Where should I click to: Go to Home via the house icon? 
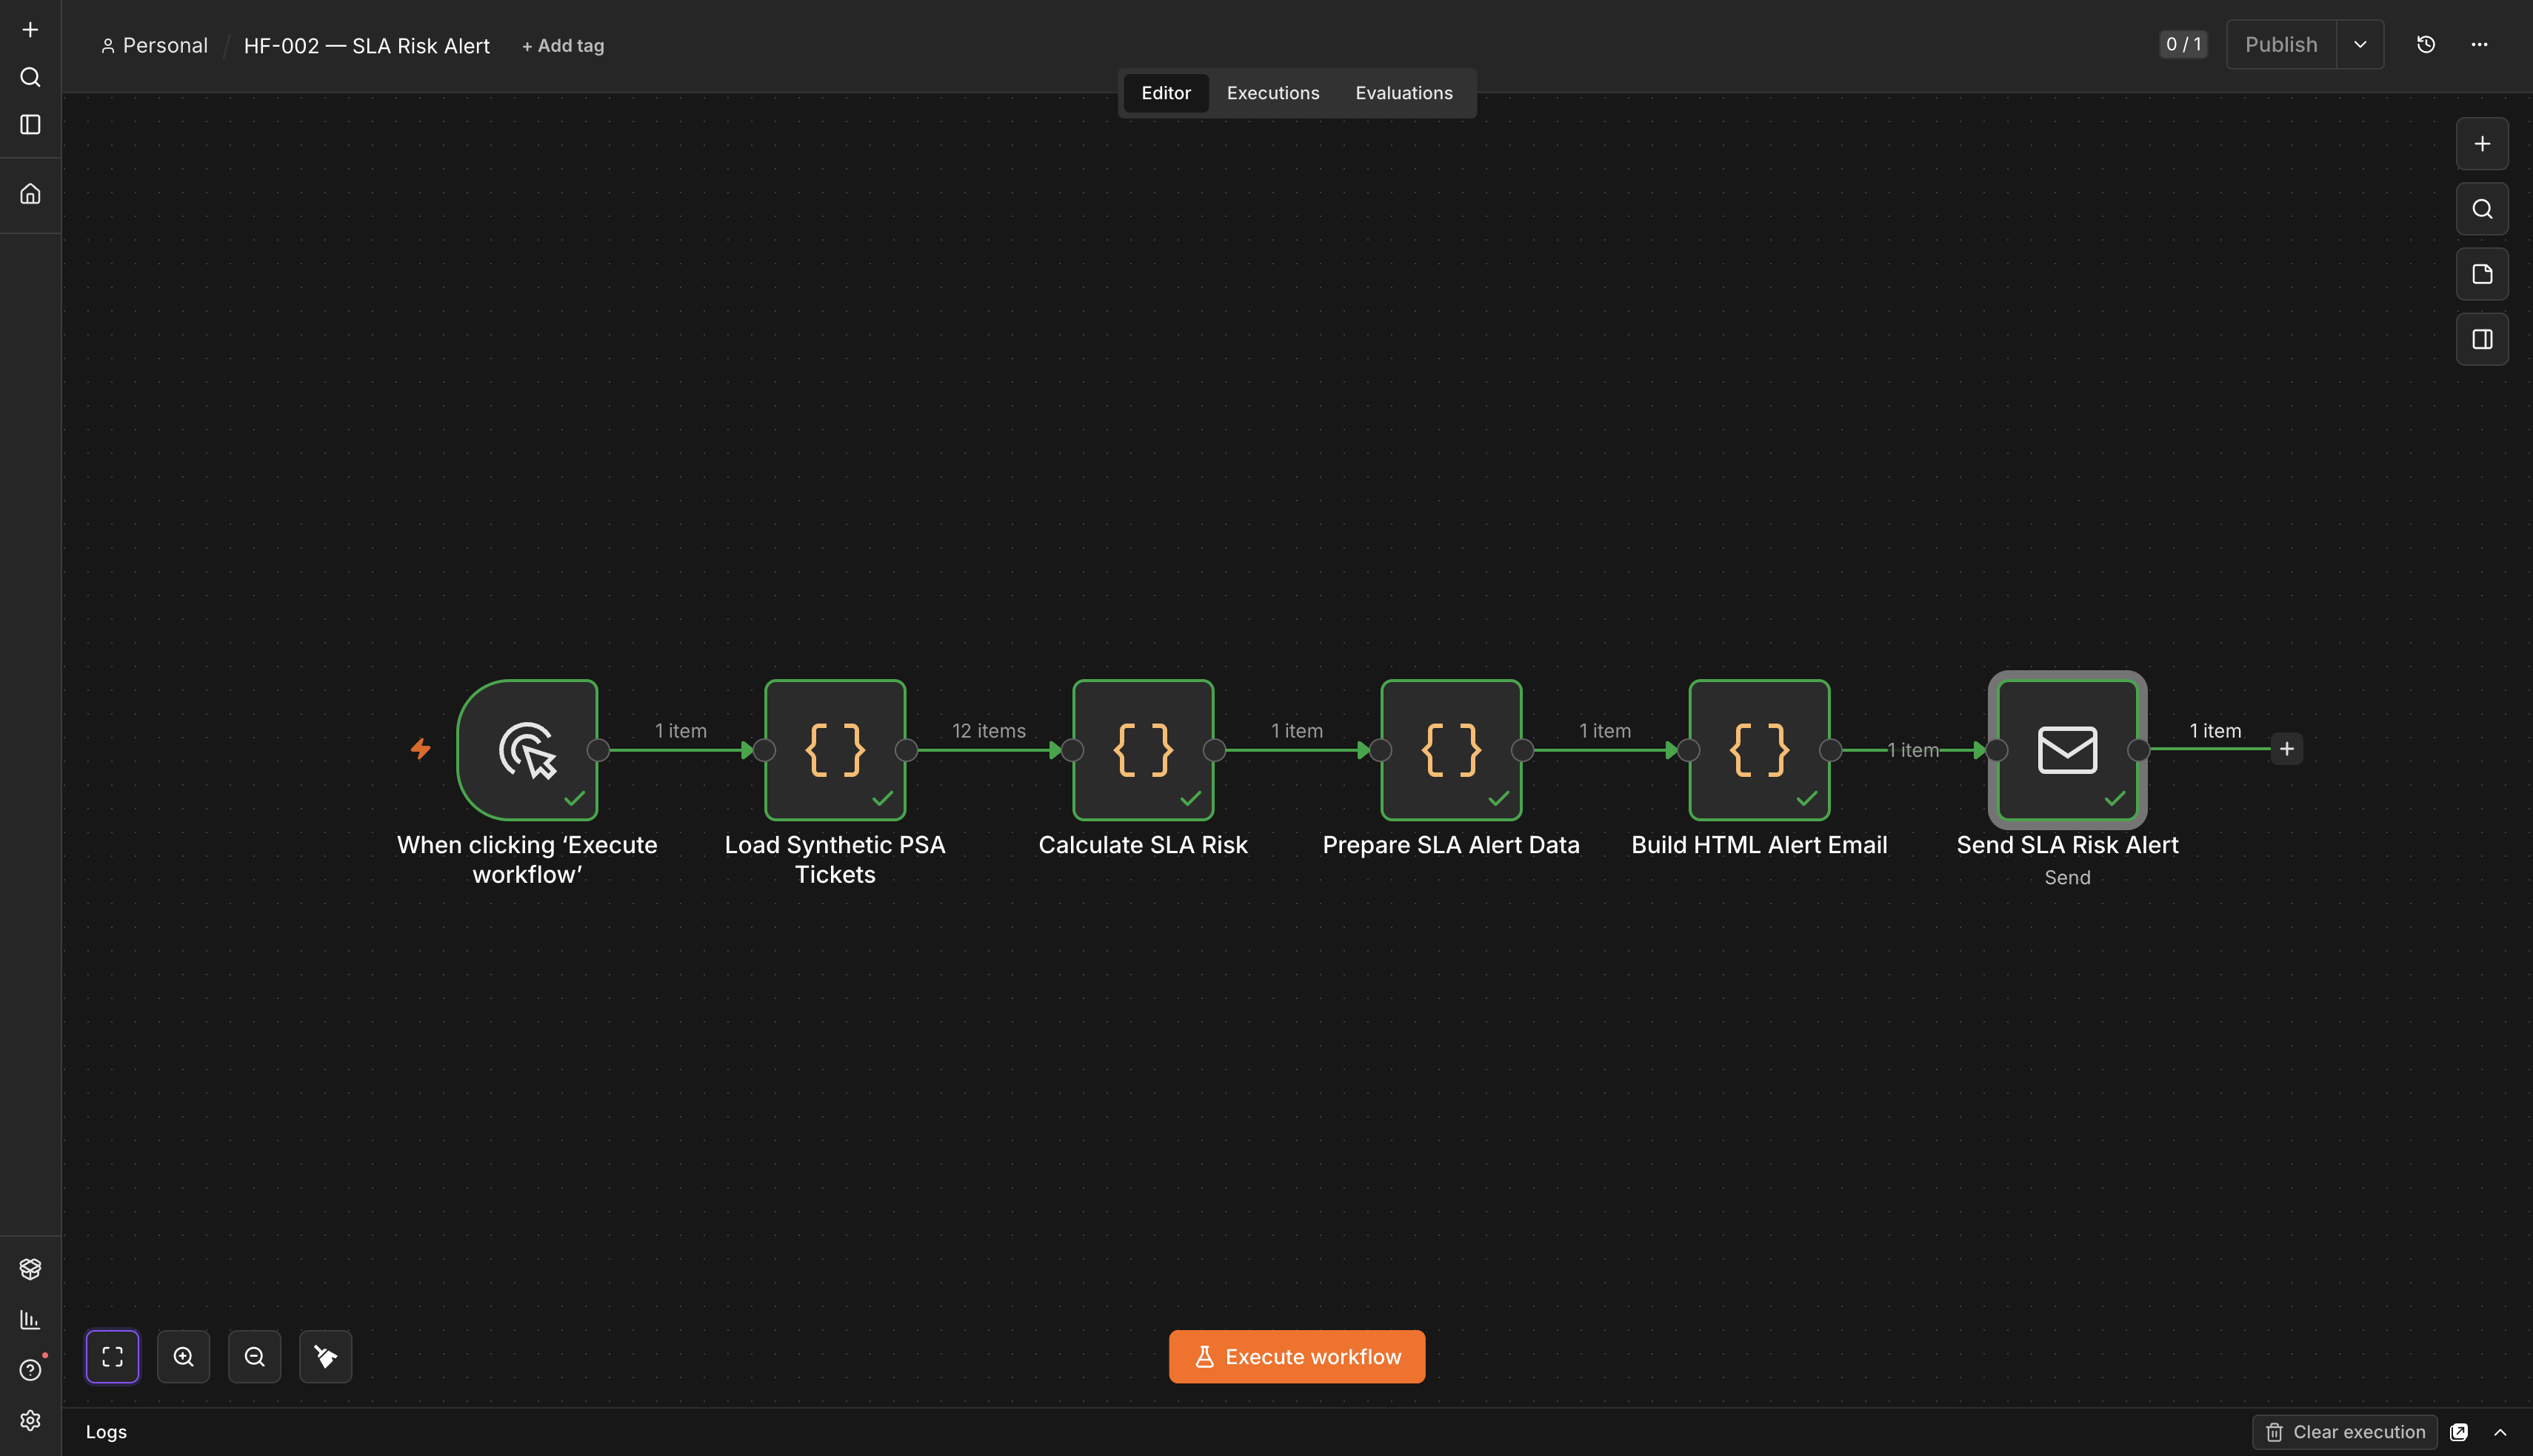tap(30, 194)
